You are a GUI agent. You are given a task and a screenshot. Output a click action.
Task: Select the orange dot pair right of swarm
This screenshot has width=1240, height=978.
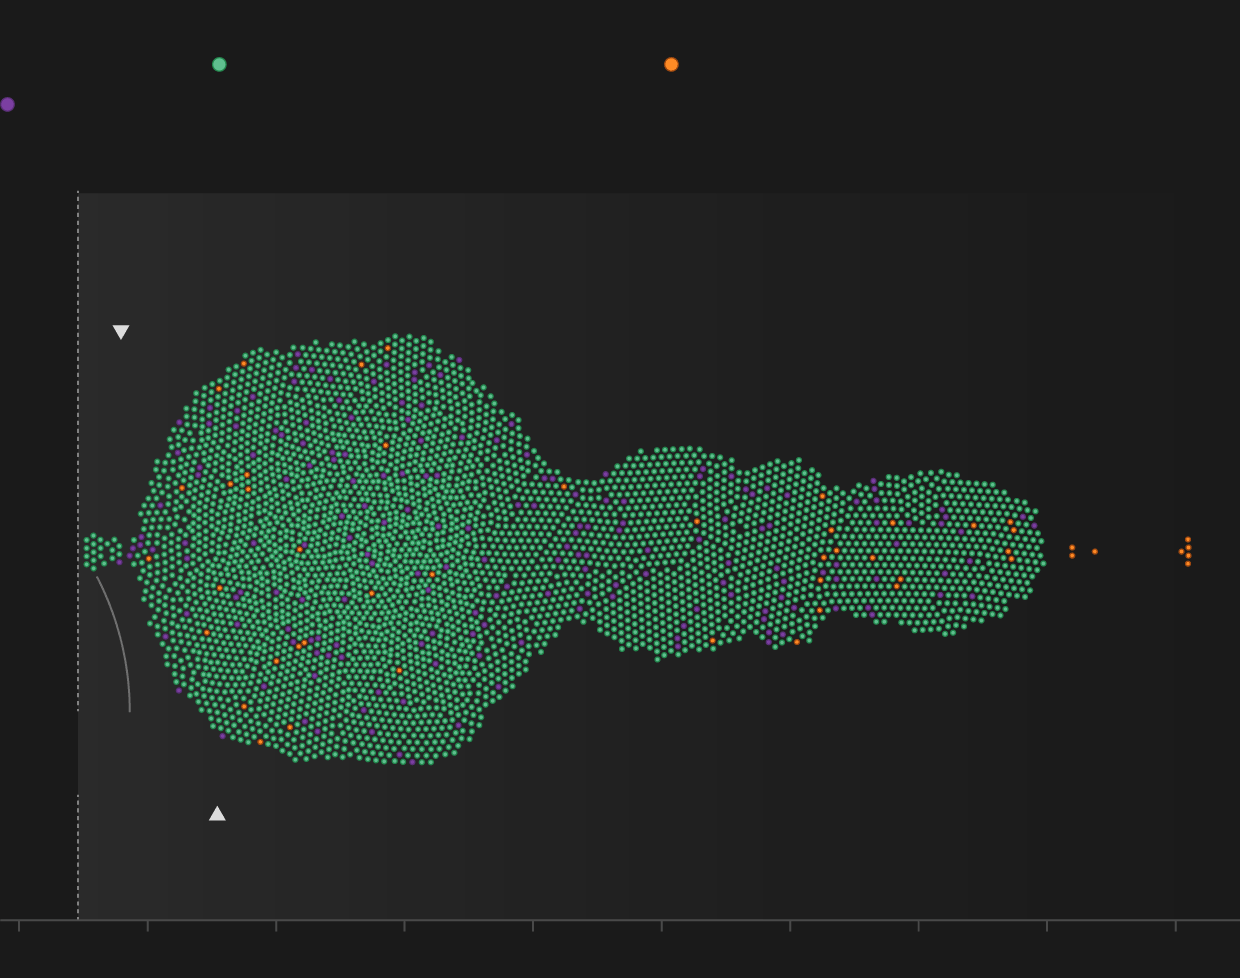pos(1072,551)
